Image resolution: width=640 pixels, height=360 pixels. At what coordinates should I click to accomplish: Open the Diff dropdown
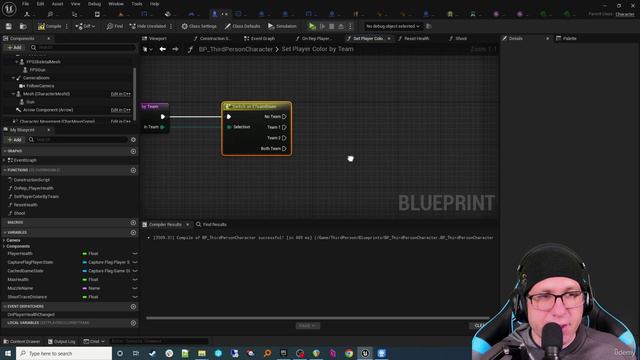click(x=85, y=26)
